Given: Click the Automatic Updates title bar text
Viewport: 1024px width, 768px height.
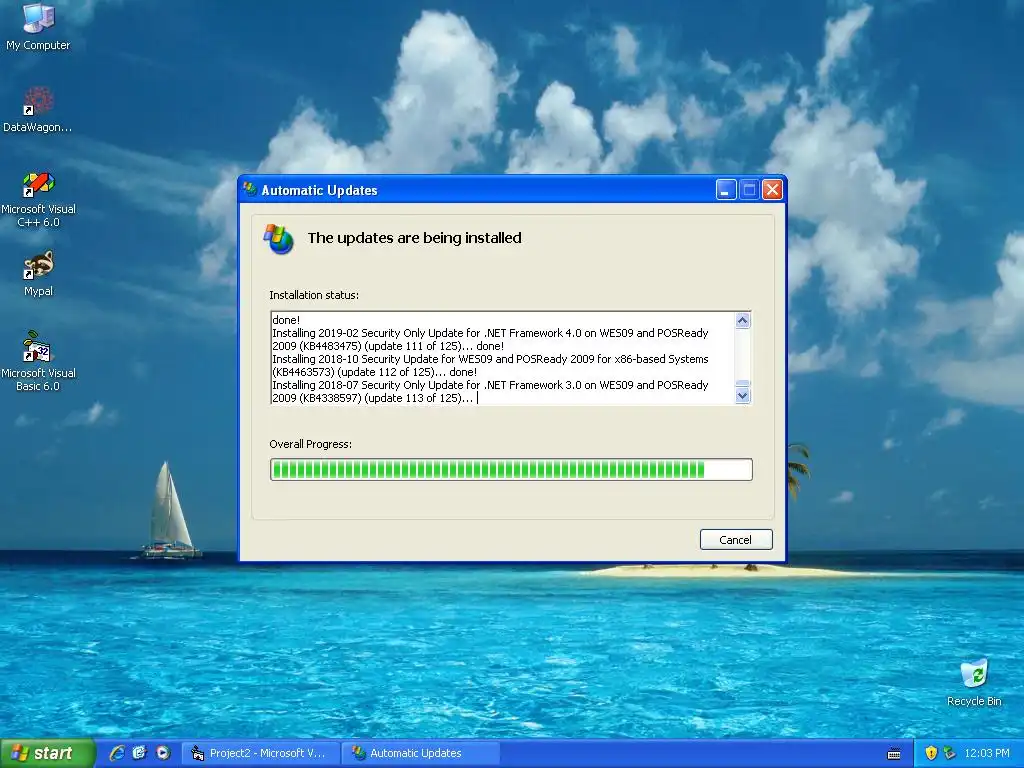Looking at the screenshot, I should (319, 190).
